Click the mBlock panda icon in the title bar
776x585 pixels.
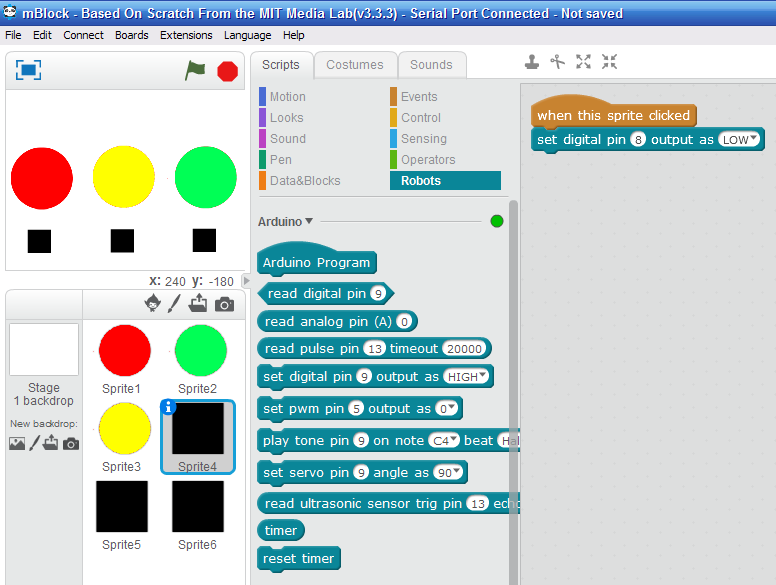coord(9,11)
